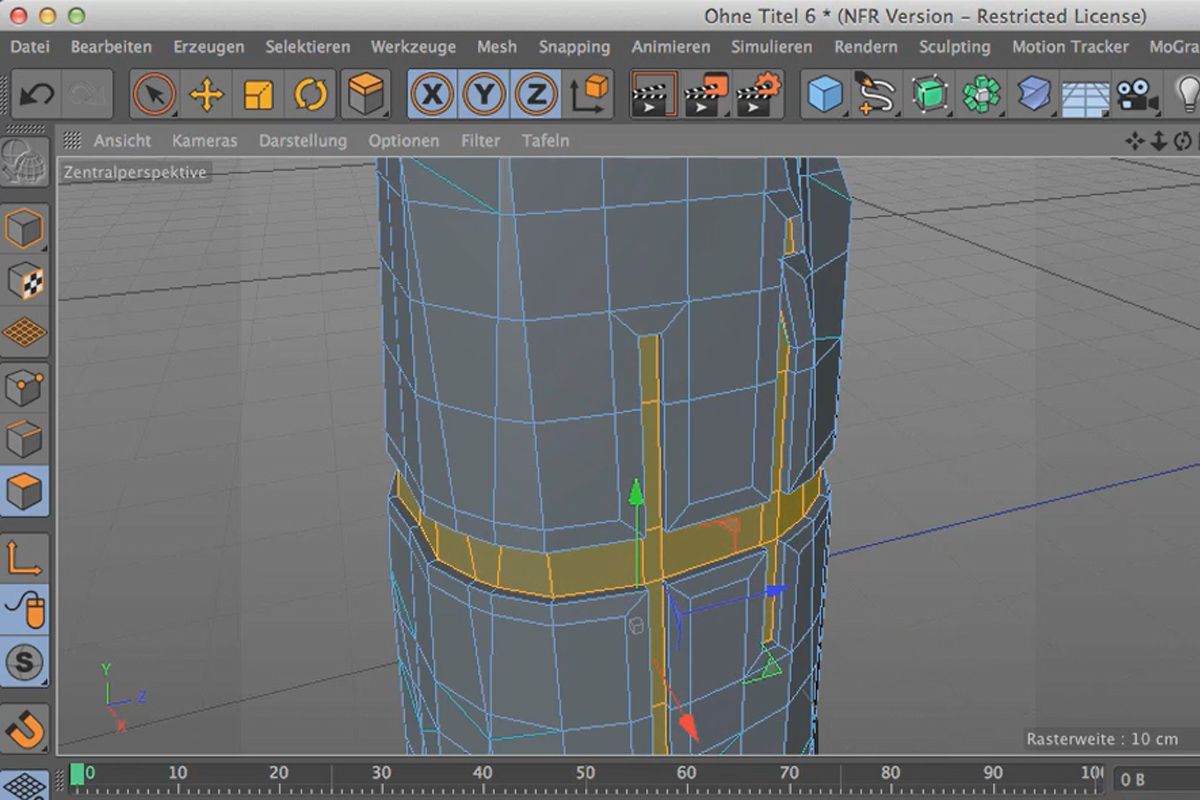Switch to Model mode cube icon

tap(25, 229)
